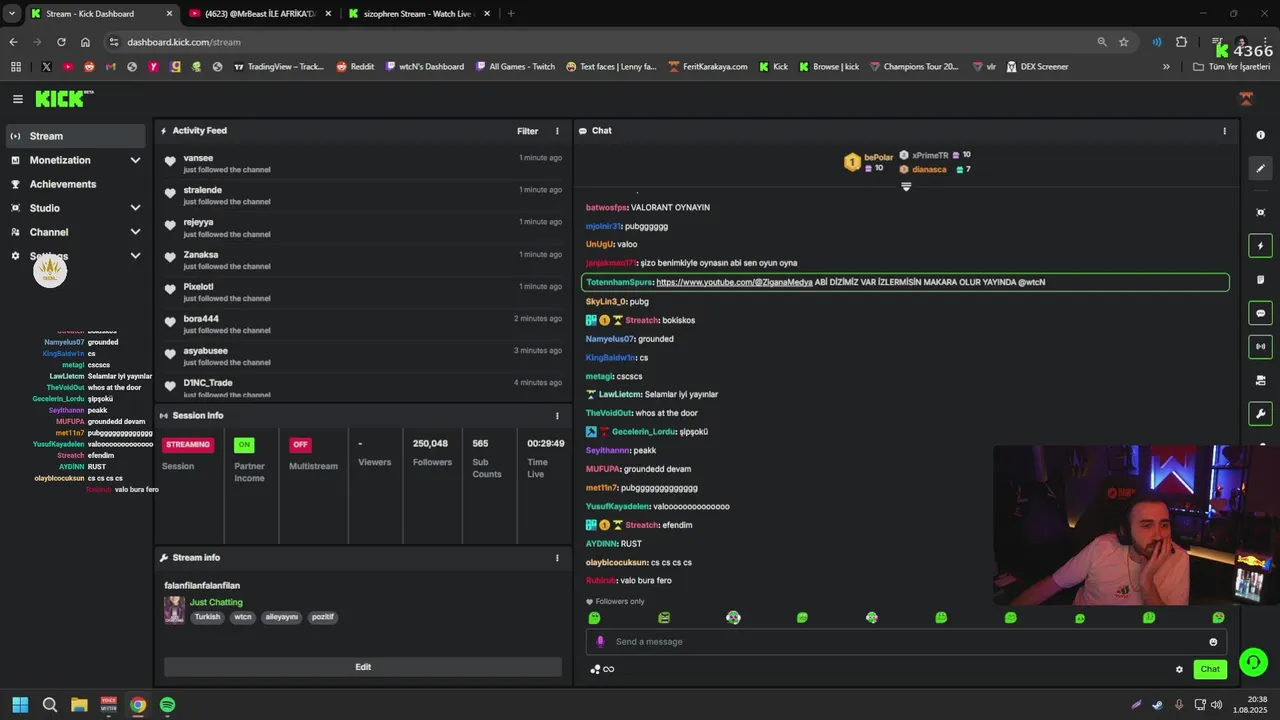1280x720 pixels.
Task: Toggle the broadcast signal icon in right sidebar
Action: tap(1260, 347)
